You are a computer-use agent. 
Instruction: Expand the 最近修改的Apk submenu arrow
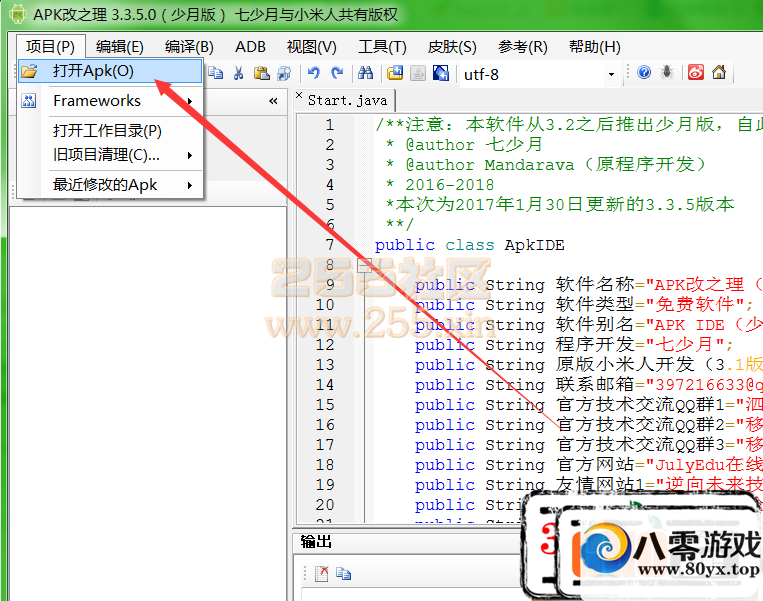point(190,185)
